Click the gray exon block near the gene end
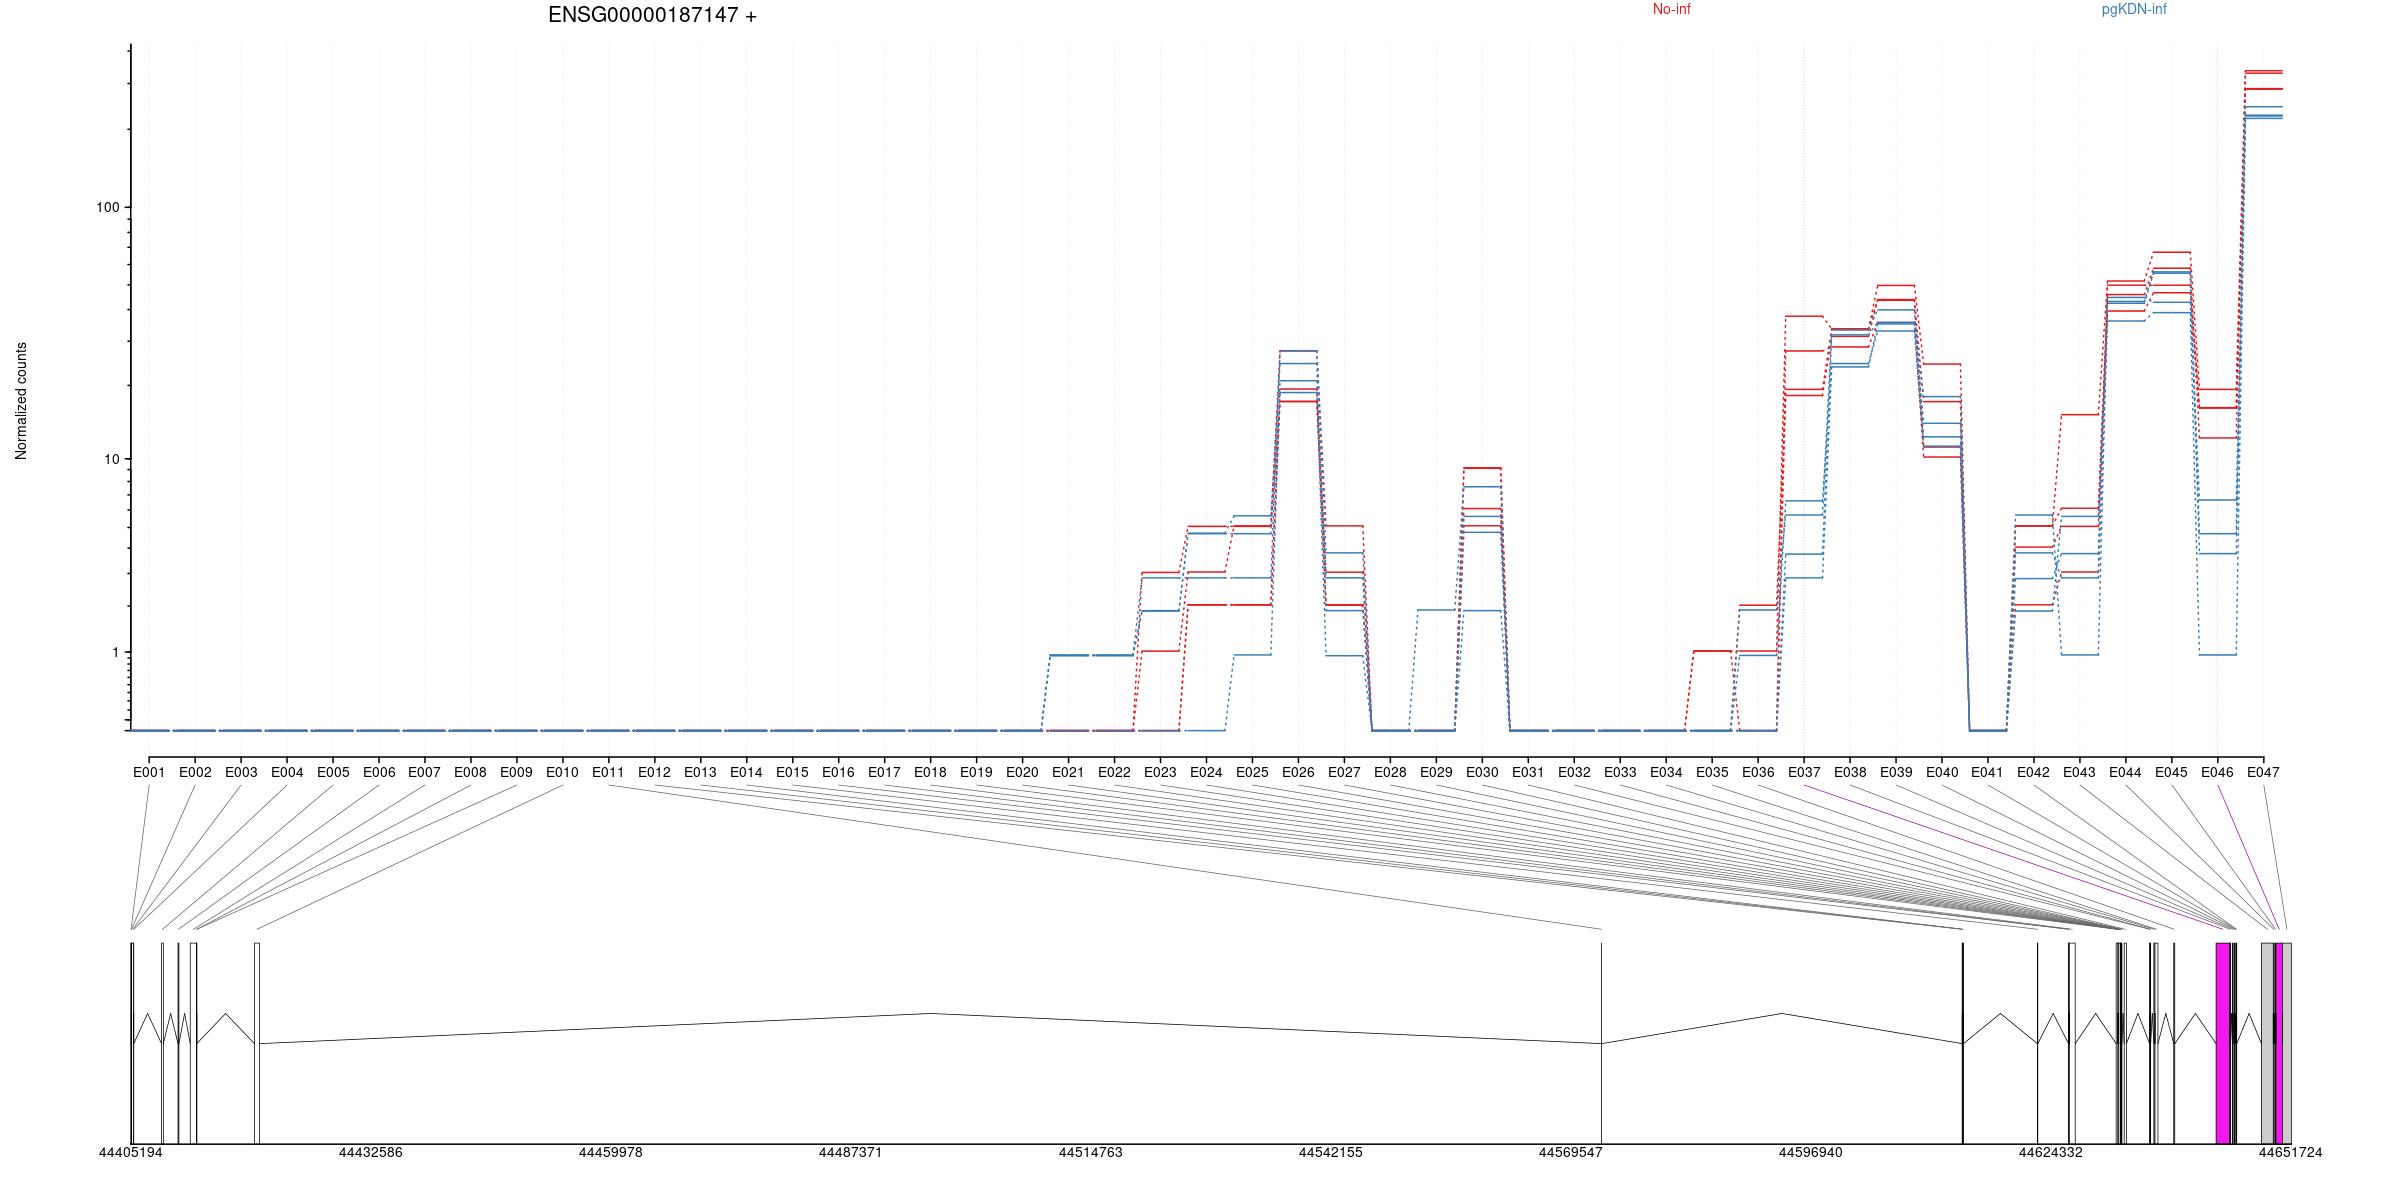2400x1200 pixels. point(2267,1042)
